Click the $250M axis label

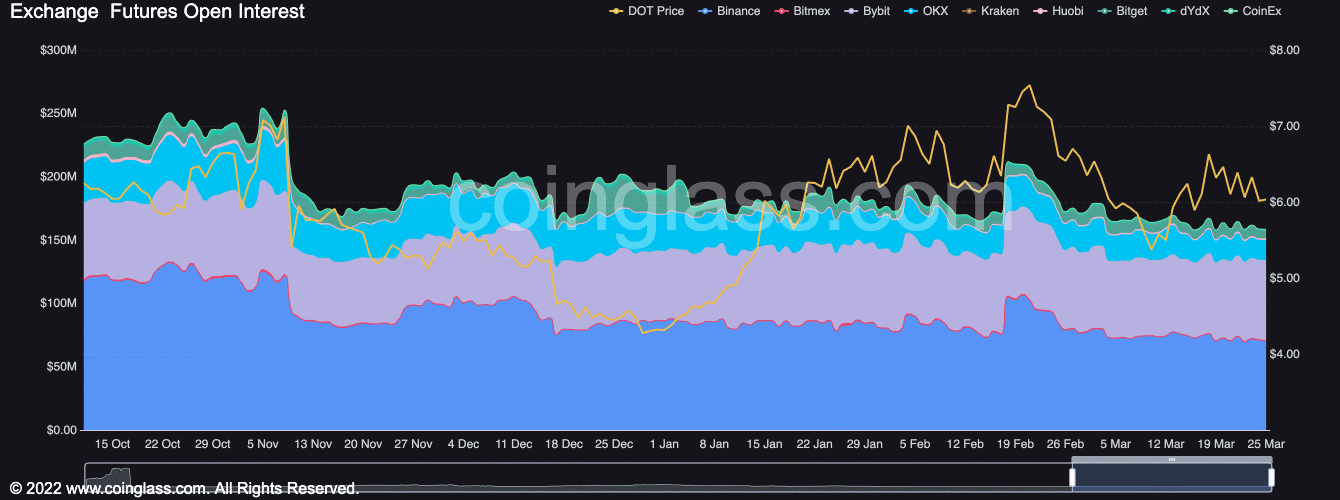[57, 113]
